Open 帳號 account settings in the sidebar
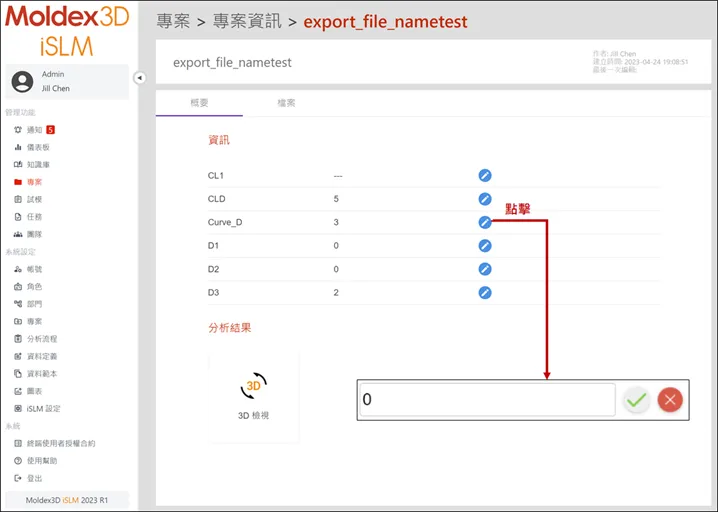Viewport: 718px width, 512px height. pyautogui.click(x=28, y=269)
